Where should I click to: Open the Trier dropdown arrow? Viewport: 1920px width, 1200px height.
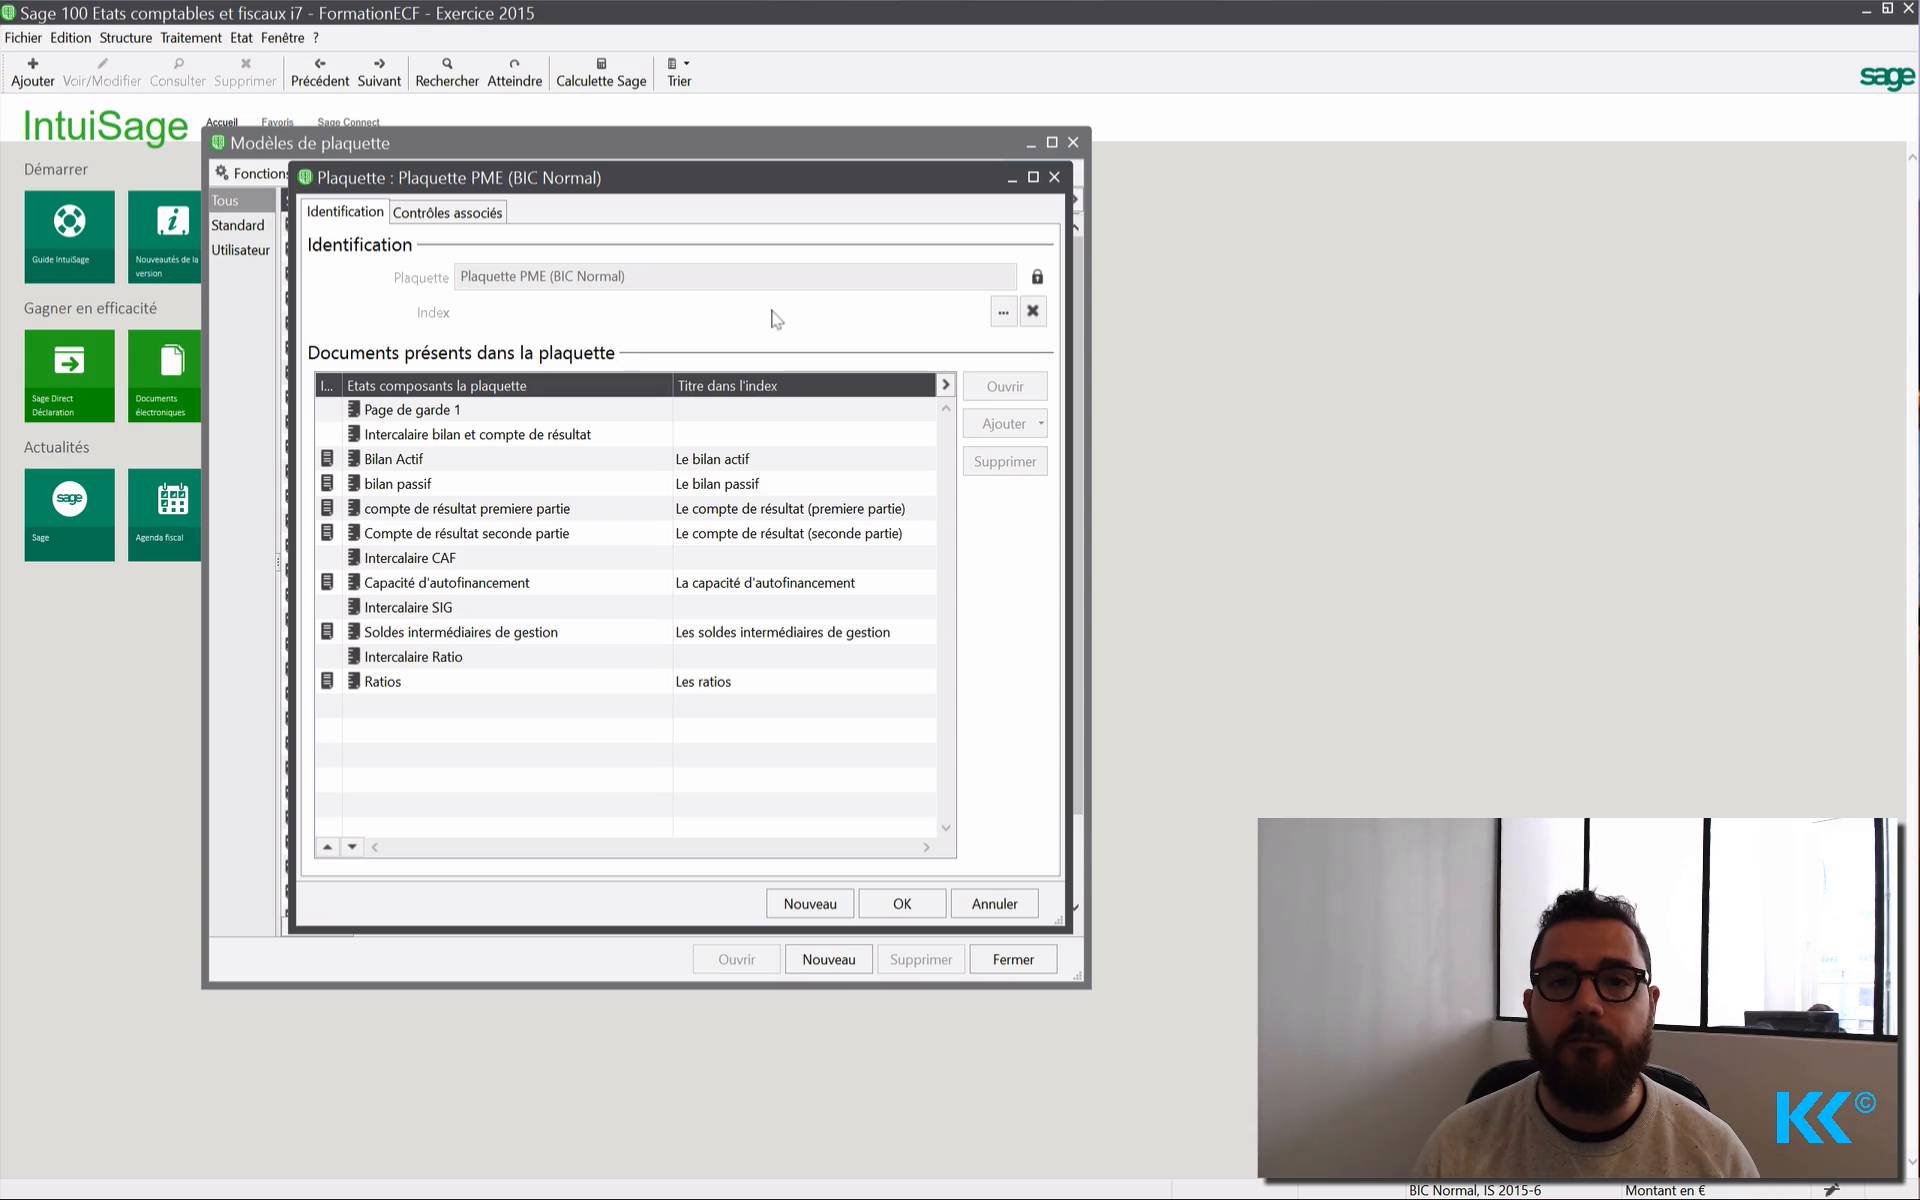(689, 63)
